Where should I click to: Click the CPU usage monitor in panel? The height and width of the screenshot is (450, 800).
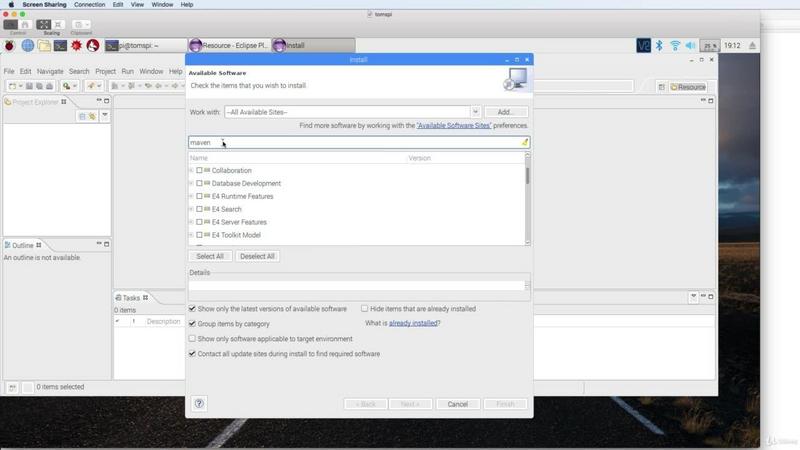click(710, 45)
